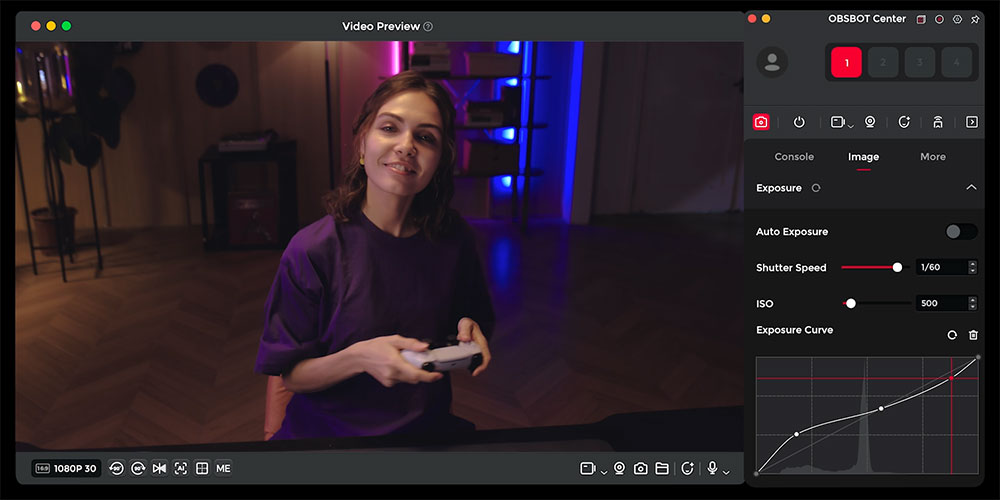Open the 1080P 30 resolution selector
1000x500 pixels.
click(x=66, y=469)
